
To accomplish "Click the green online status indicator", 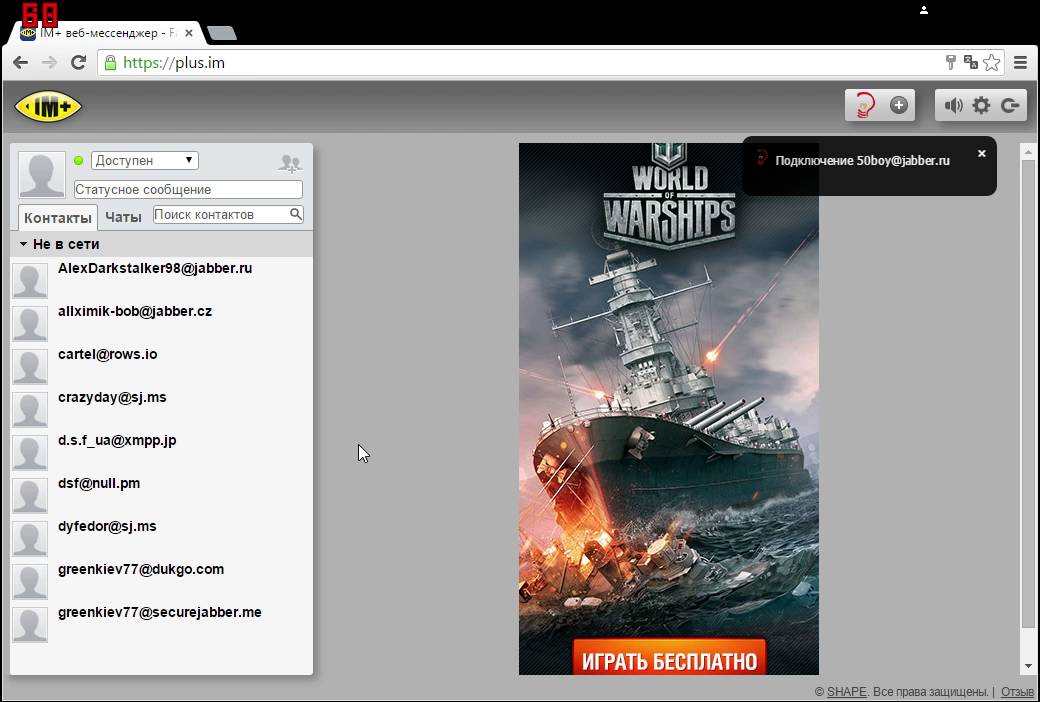I will tap(79, 161).
